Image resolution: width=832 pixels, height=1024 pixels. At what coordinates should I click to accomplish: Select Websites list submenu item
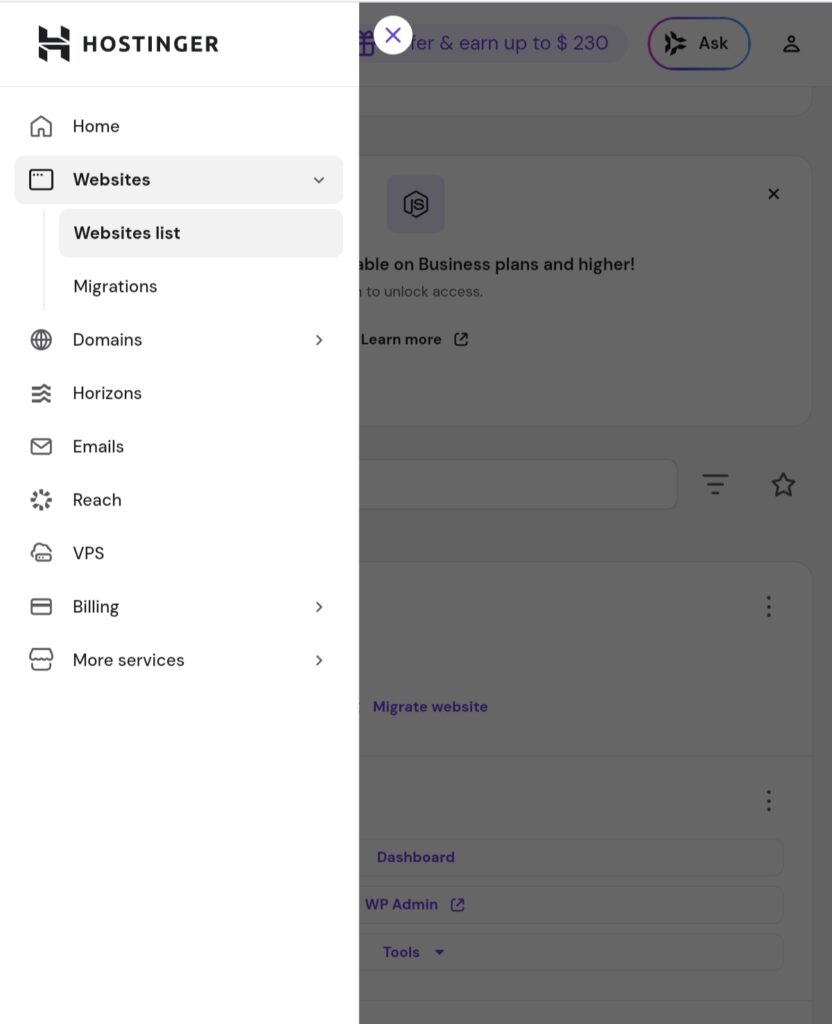click(x=127, y=233)
